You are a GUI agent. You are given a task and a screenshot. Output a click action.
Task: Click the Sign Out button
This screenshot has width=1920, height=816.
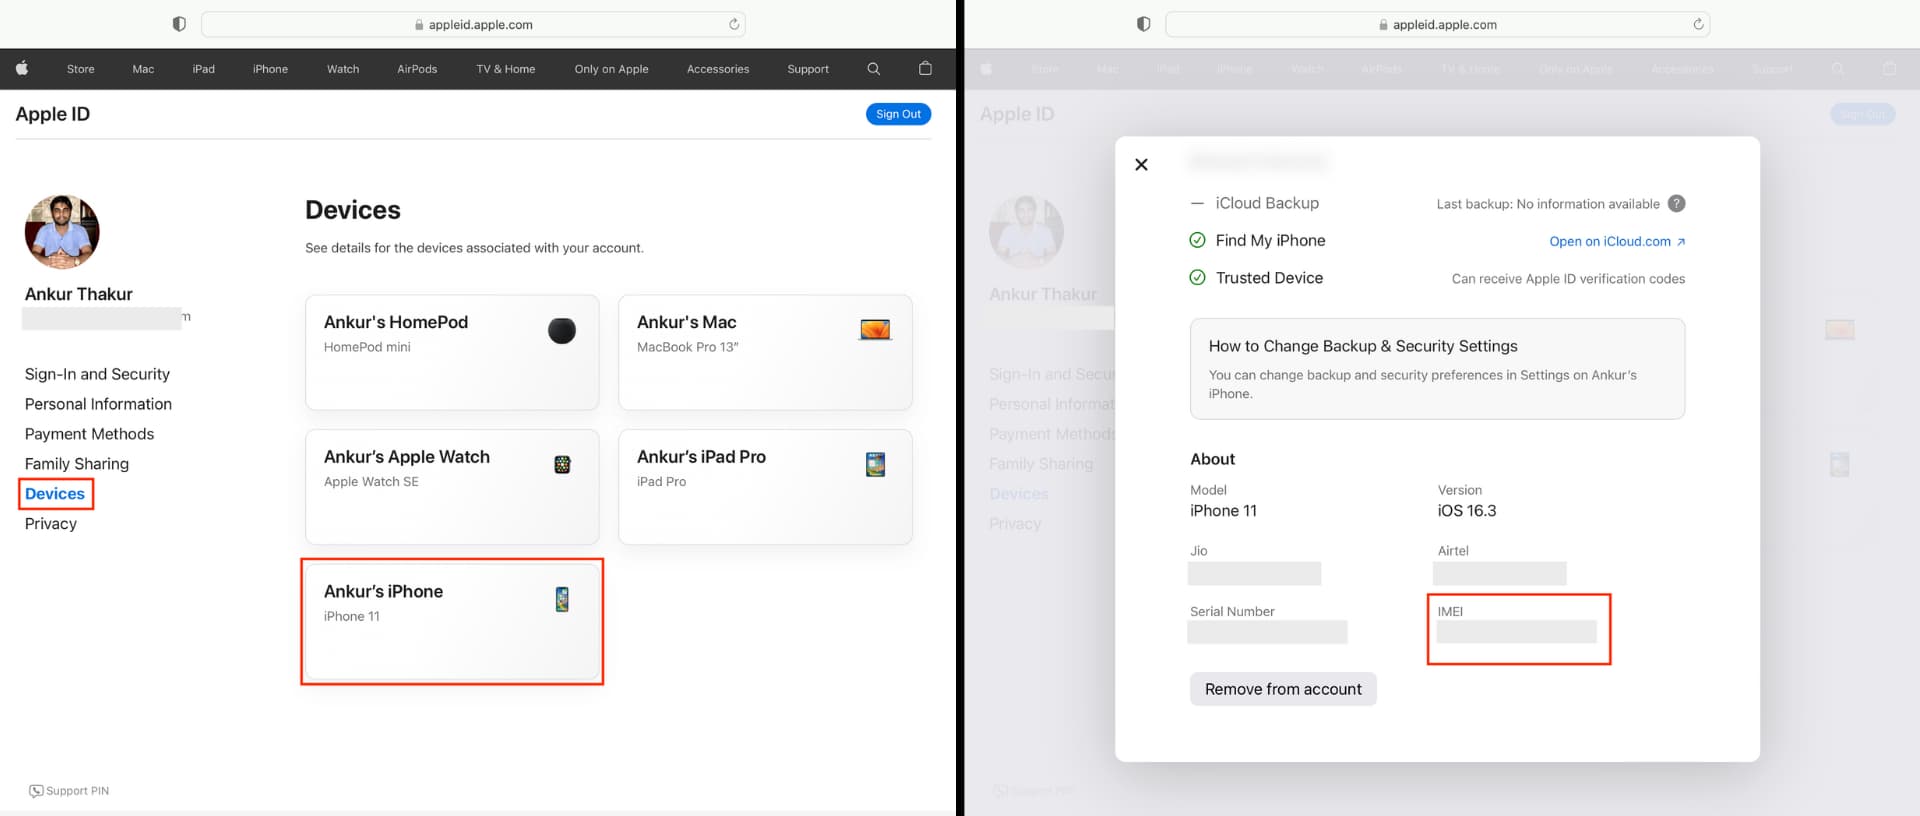[898, 114]
